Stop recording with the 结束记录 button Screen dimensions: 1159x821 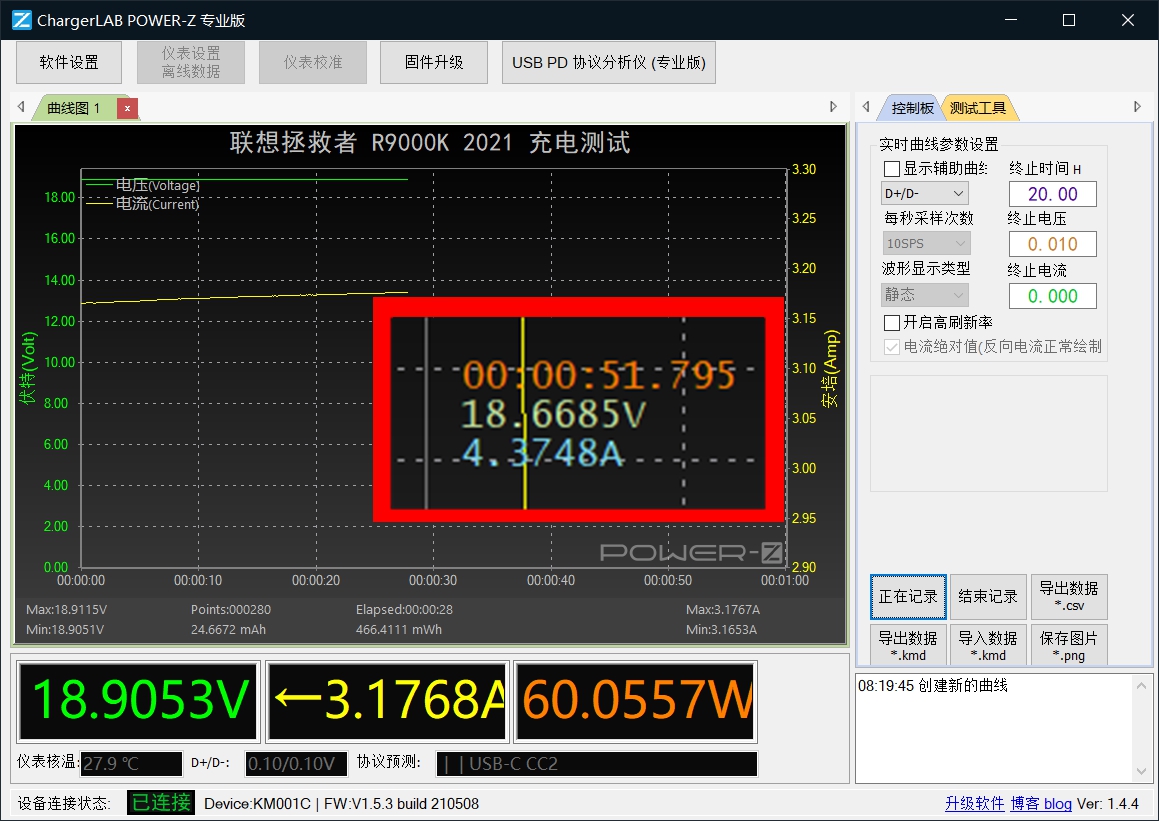pyautogui.click(x=988, y=596)
